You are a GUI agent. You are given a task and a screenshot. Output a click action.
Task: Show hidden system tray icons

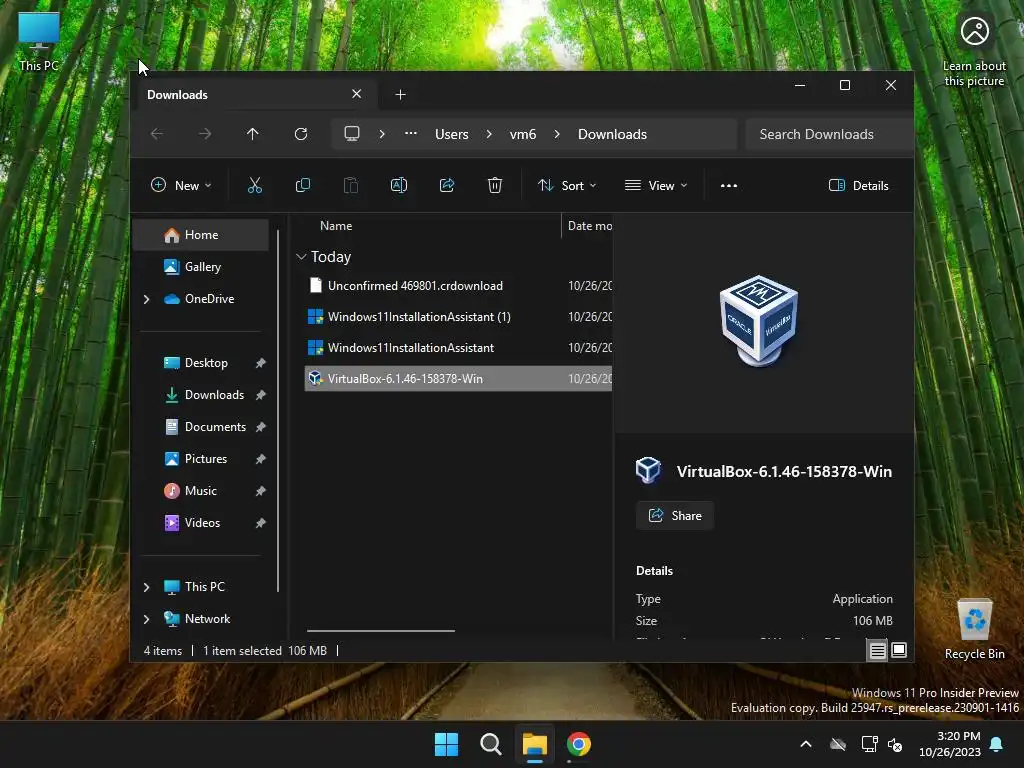point(806,744)
